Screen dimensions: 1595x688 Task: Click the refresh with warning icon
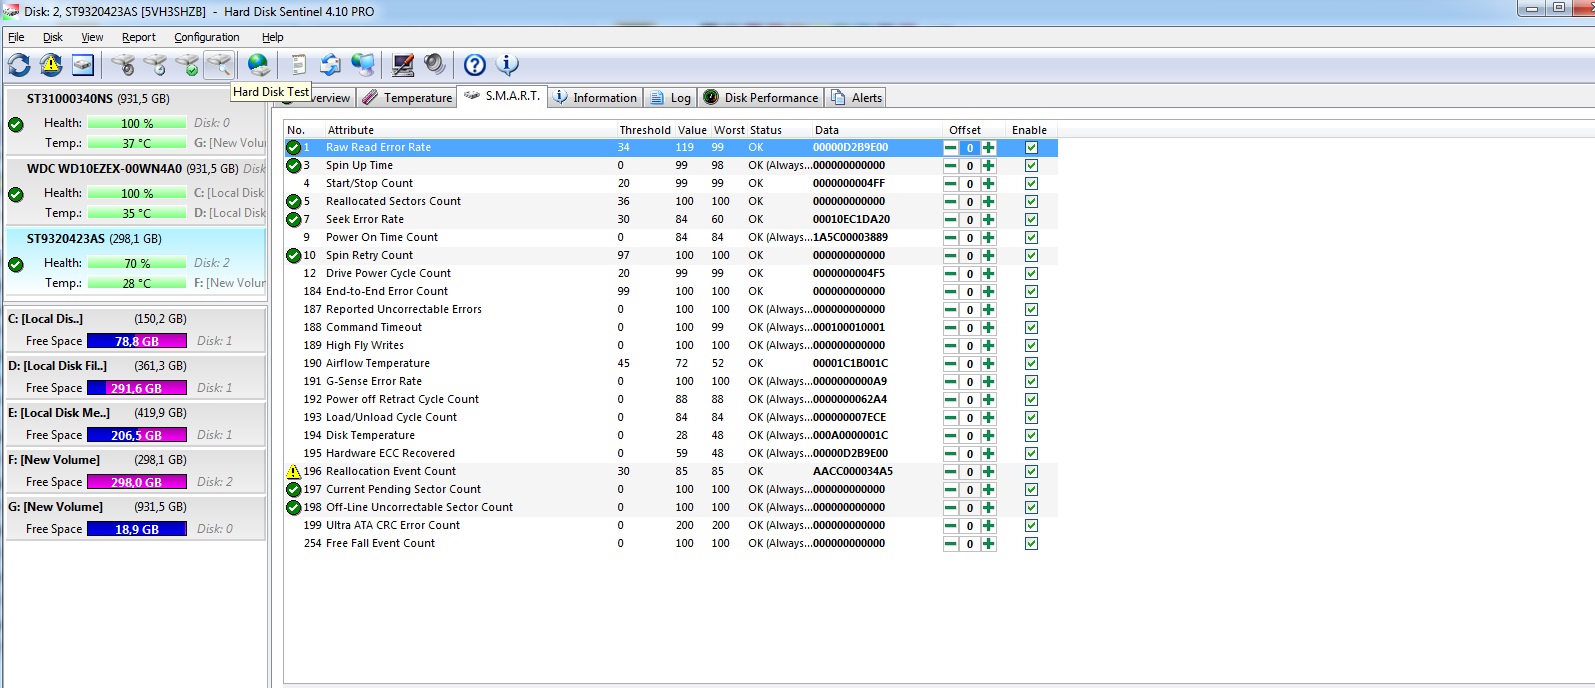[51, 65]
